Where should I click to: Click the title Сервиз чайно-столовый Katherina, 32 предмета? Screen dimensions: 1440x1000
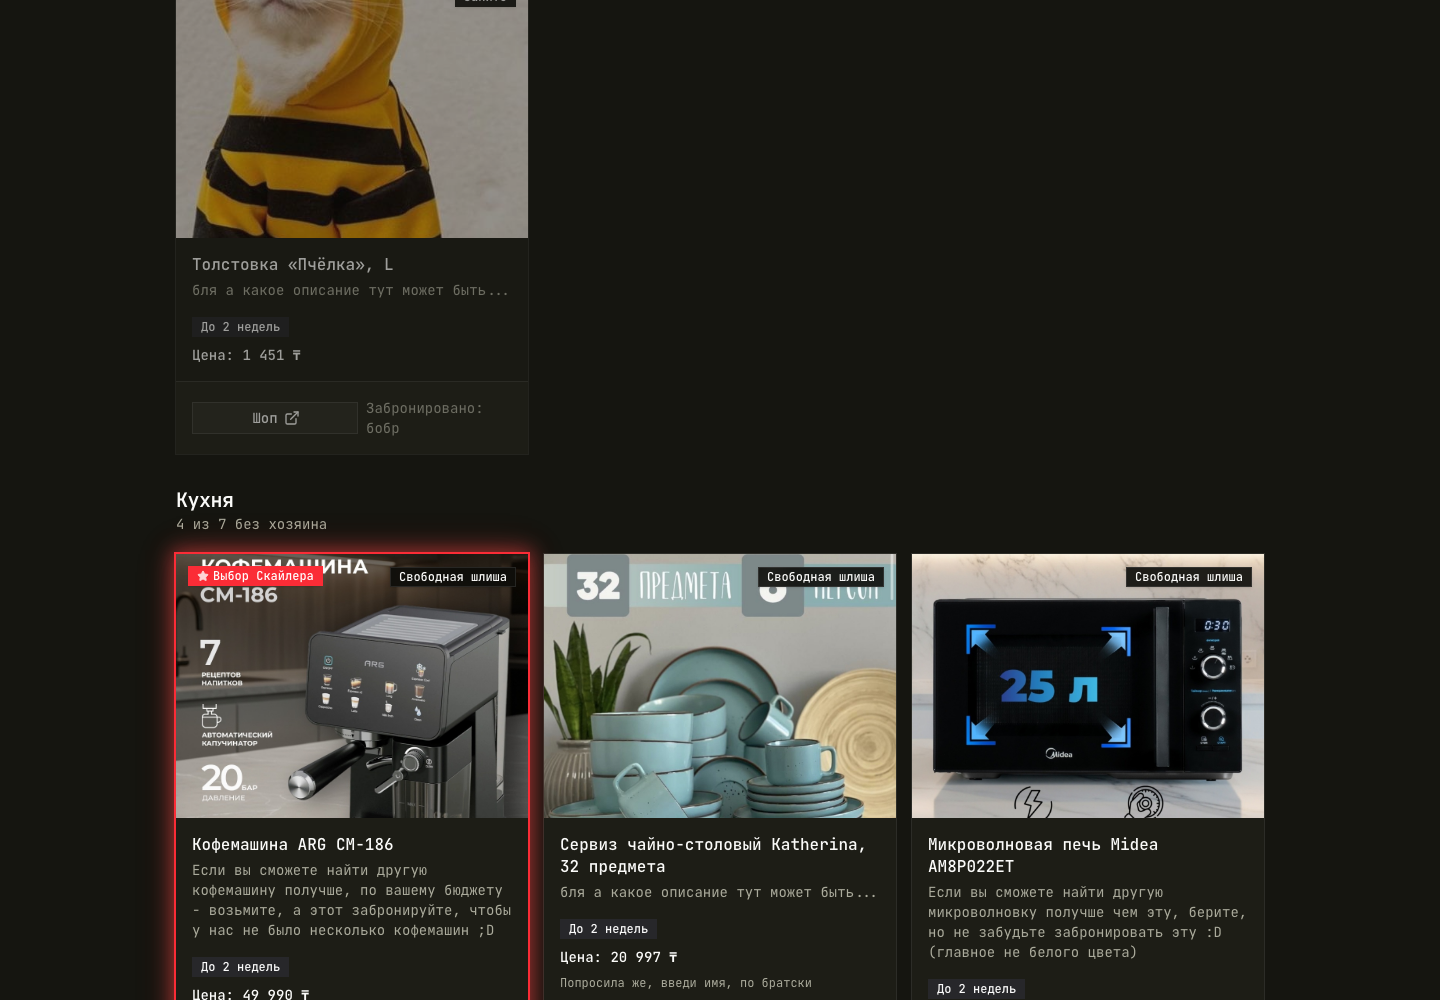point(713,855)
